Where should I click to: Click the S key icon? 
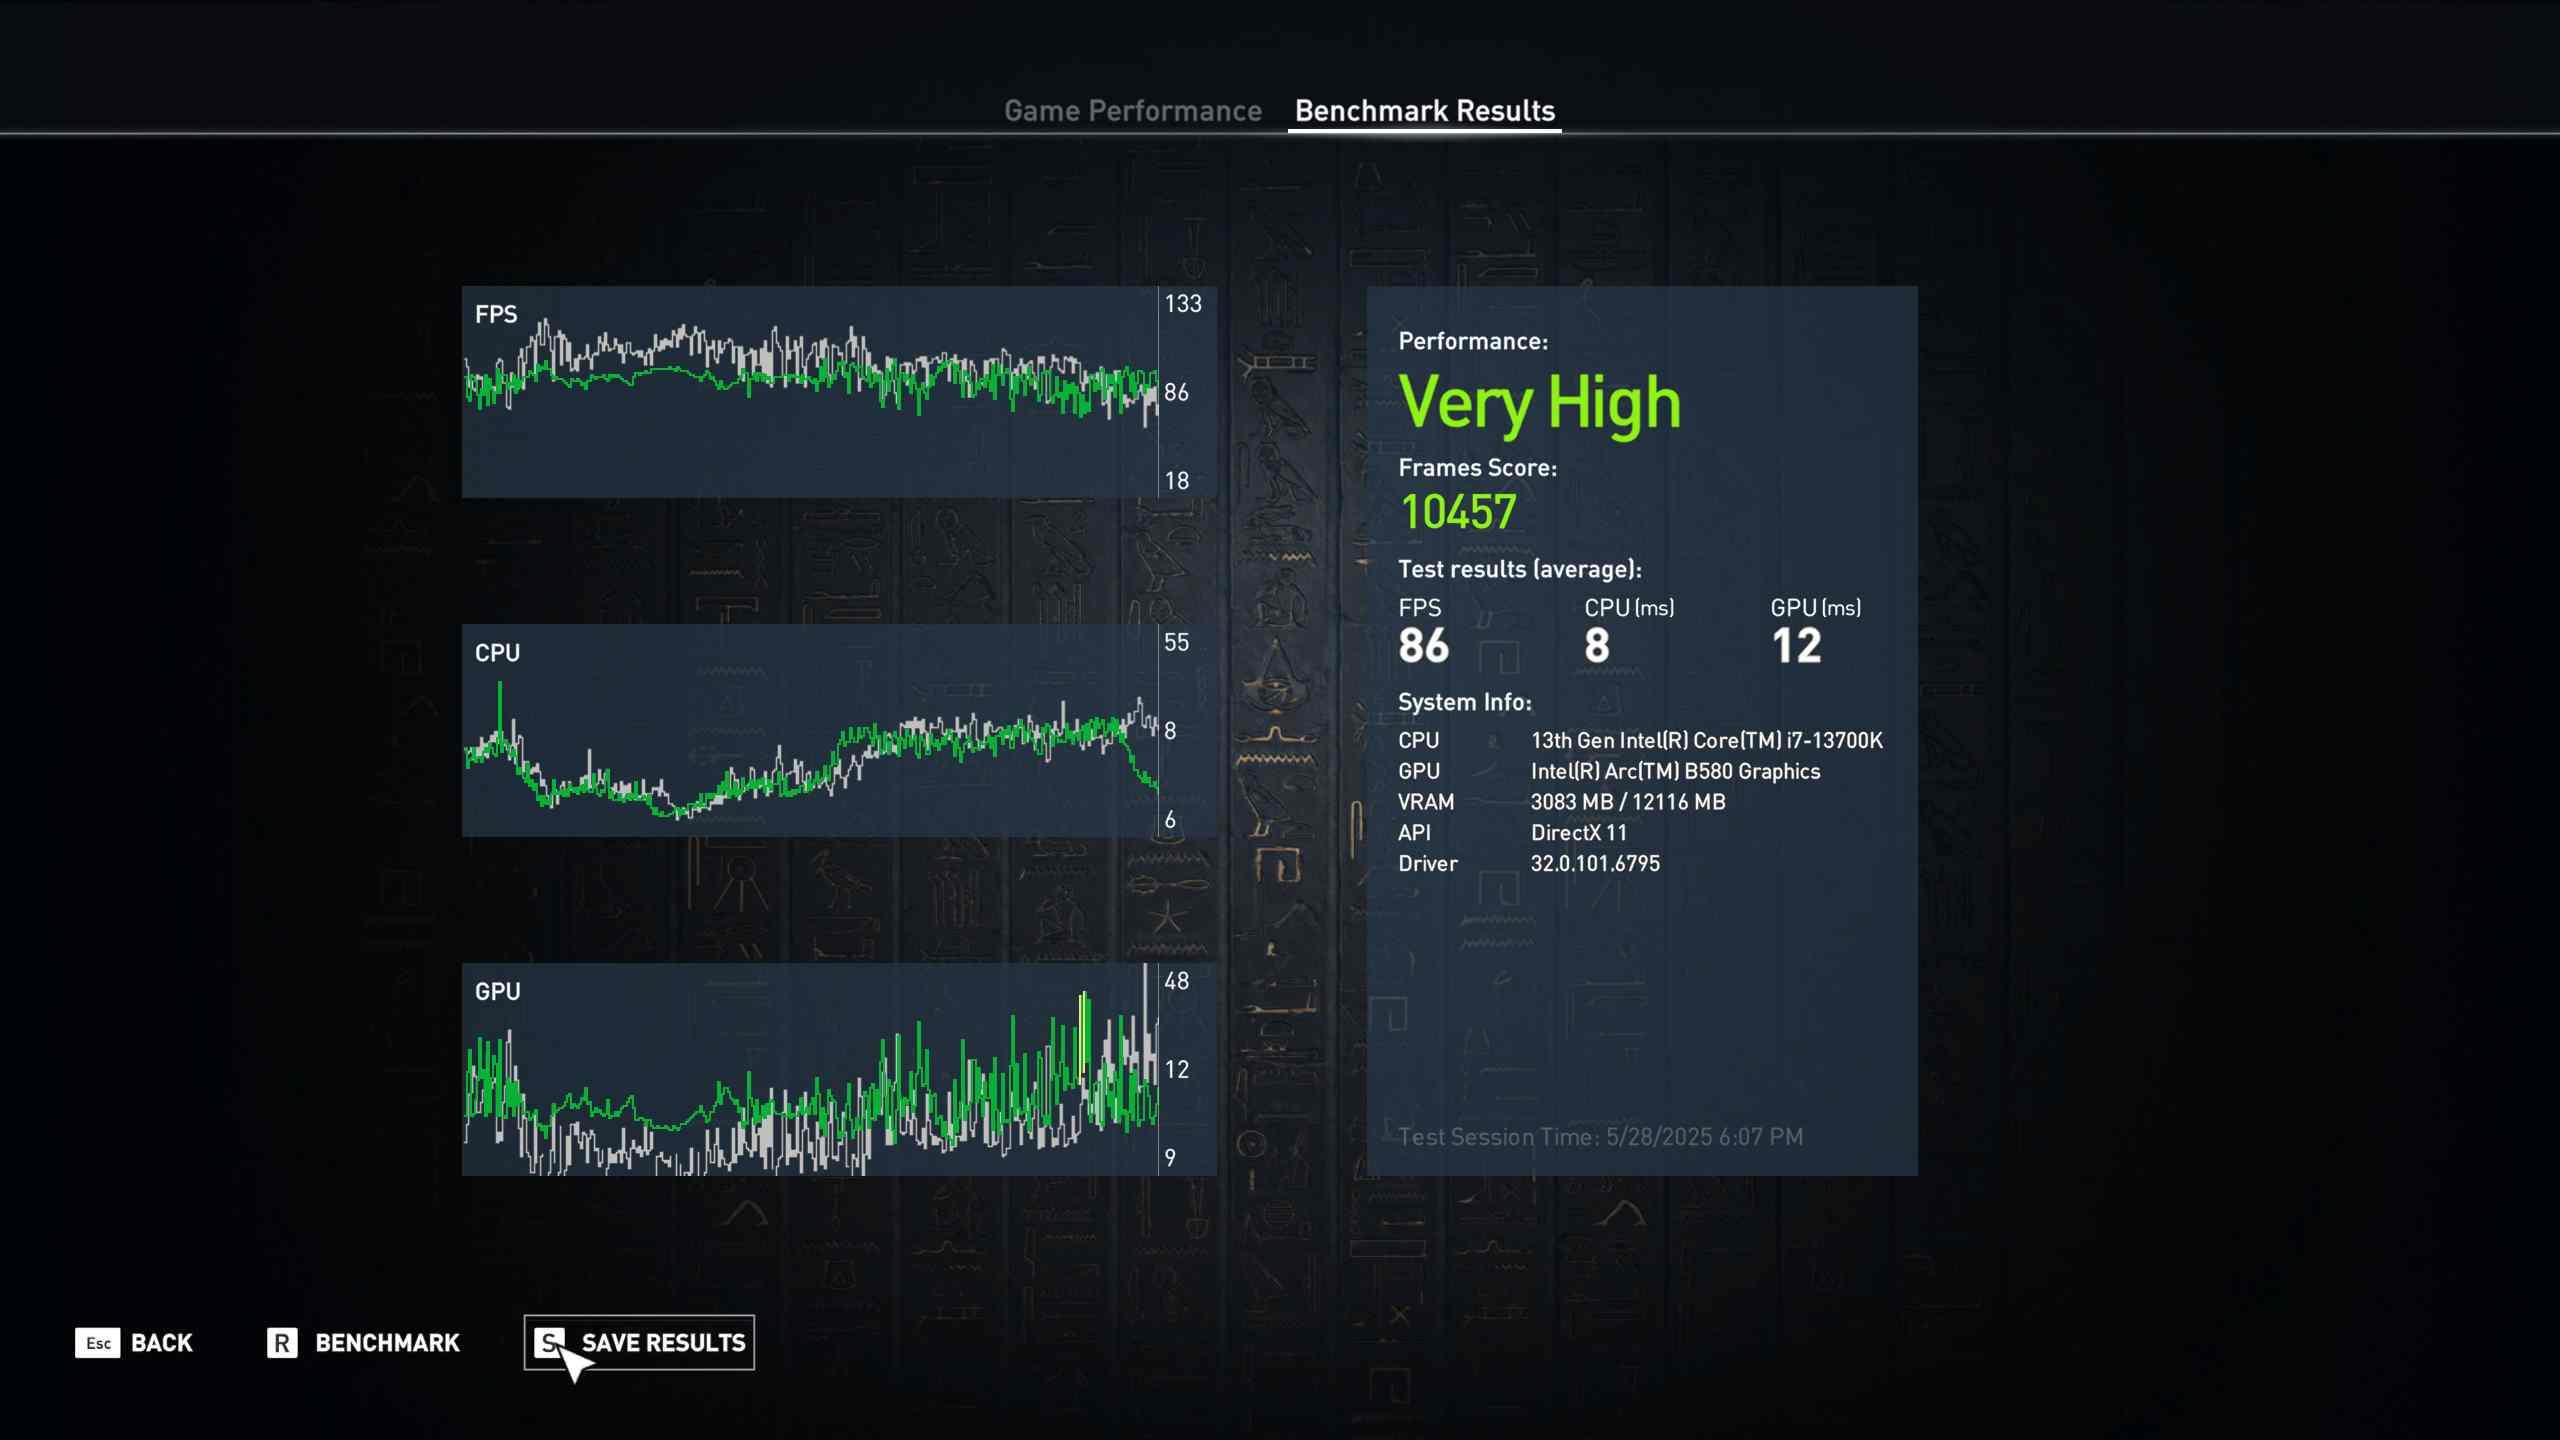549,1342
